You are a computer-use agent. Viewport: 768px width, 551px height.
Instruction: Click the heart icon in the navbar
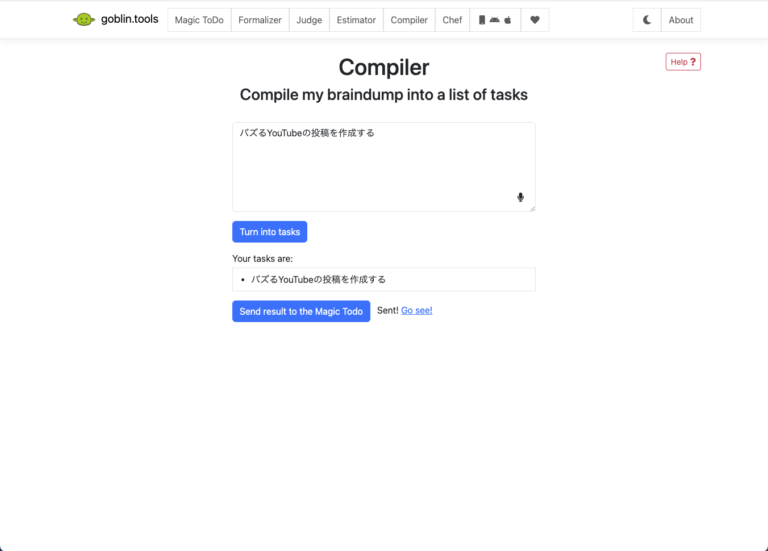click(x=535, y=20)
